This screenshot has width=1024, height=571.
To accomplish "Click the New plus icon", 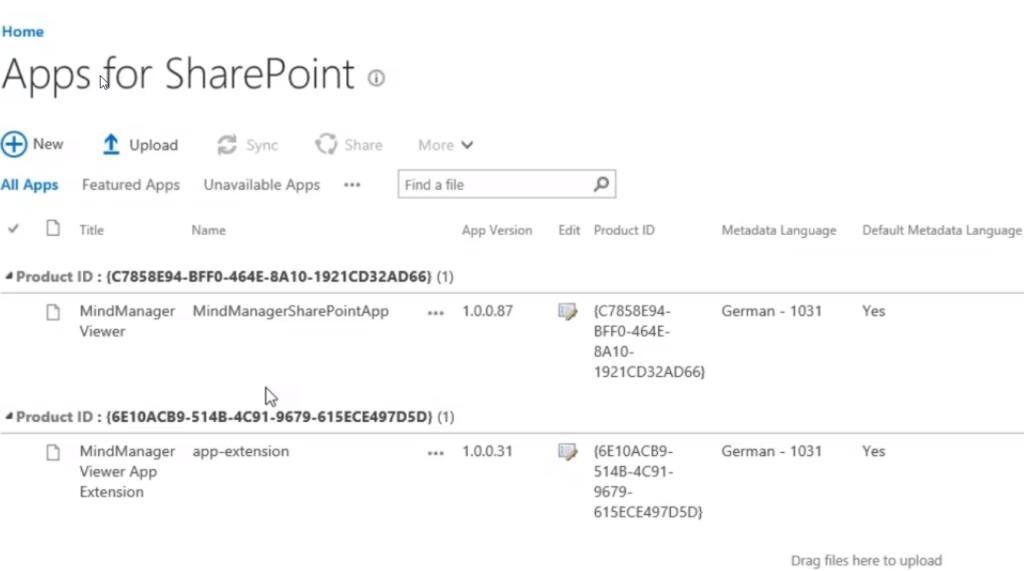I will (14, 144).
